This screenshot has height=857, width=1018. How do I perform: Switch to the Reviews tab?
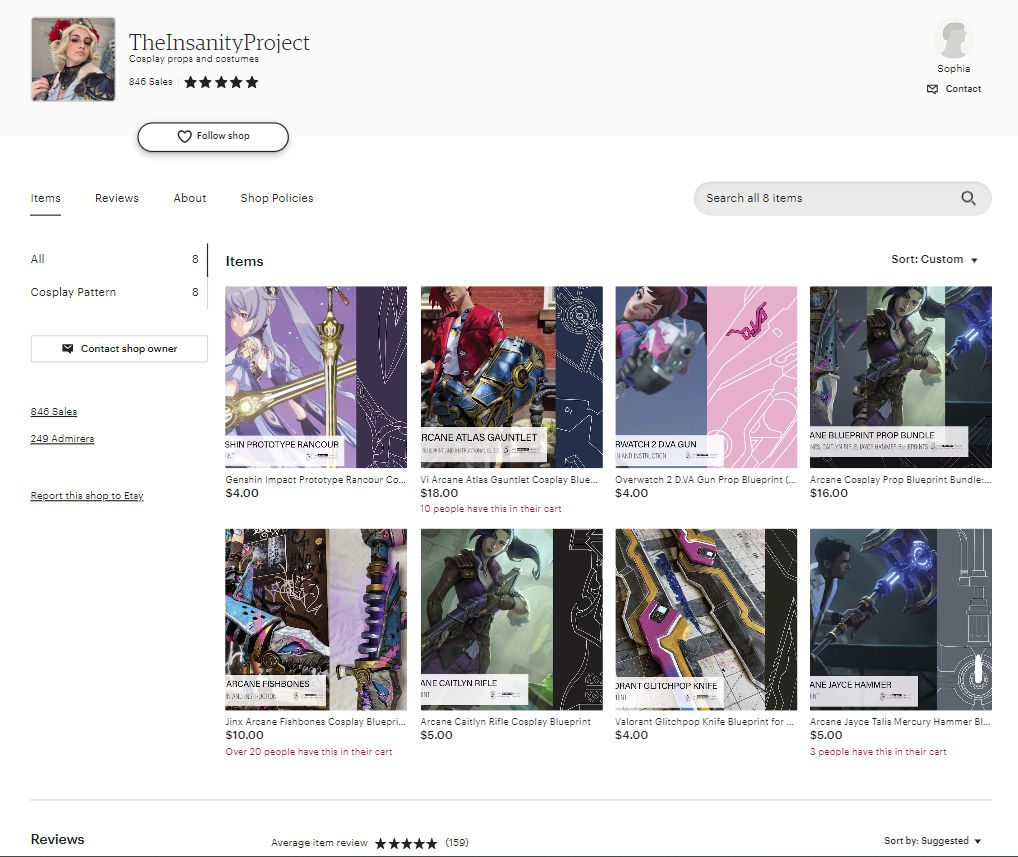117,198
